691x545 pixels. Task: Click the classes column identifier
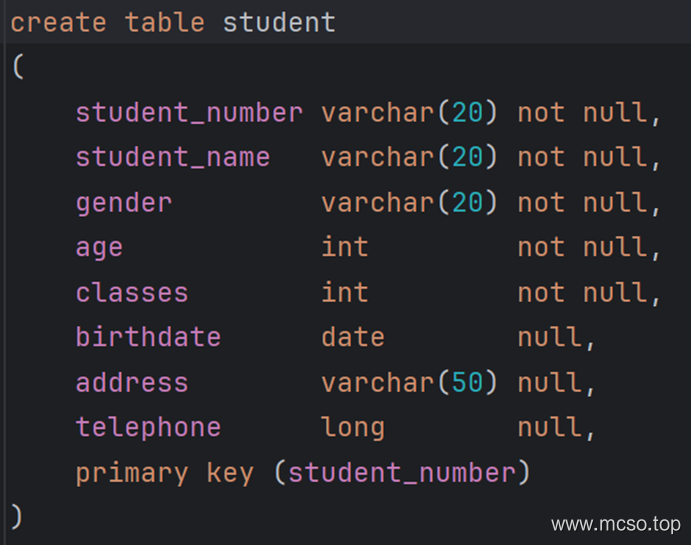[x=132, y=293]
